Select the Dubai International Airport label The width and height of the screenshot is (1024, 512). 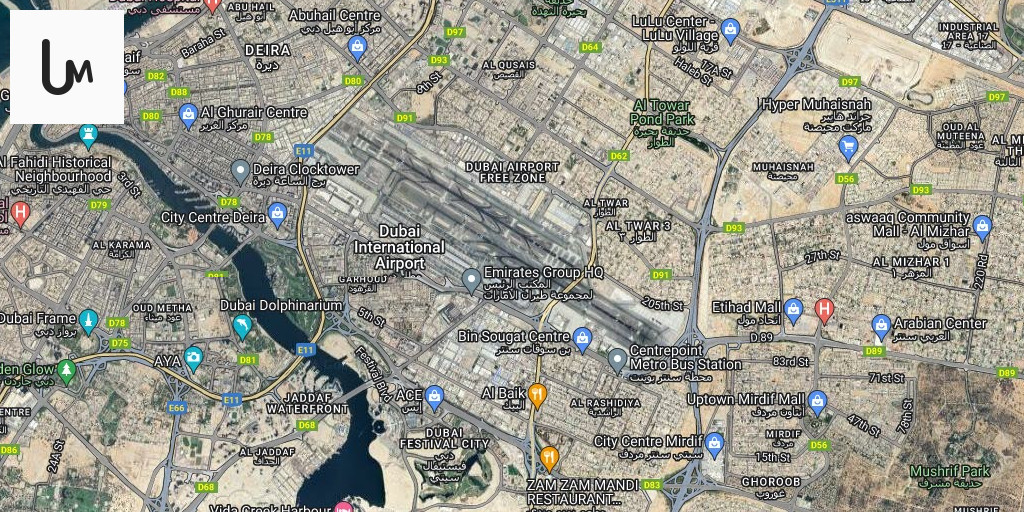coord(400,247)
